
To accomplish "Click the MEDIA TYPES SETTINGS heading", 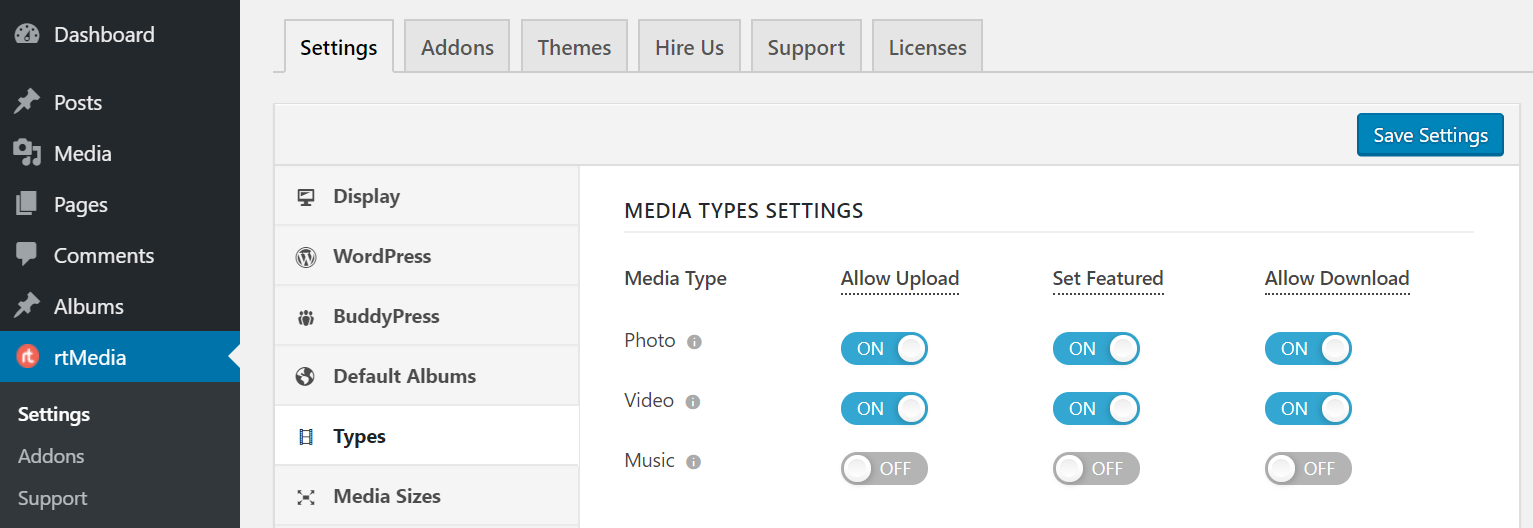I will [744, 211].
